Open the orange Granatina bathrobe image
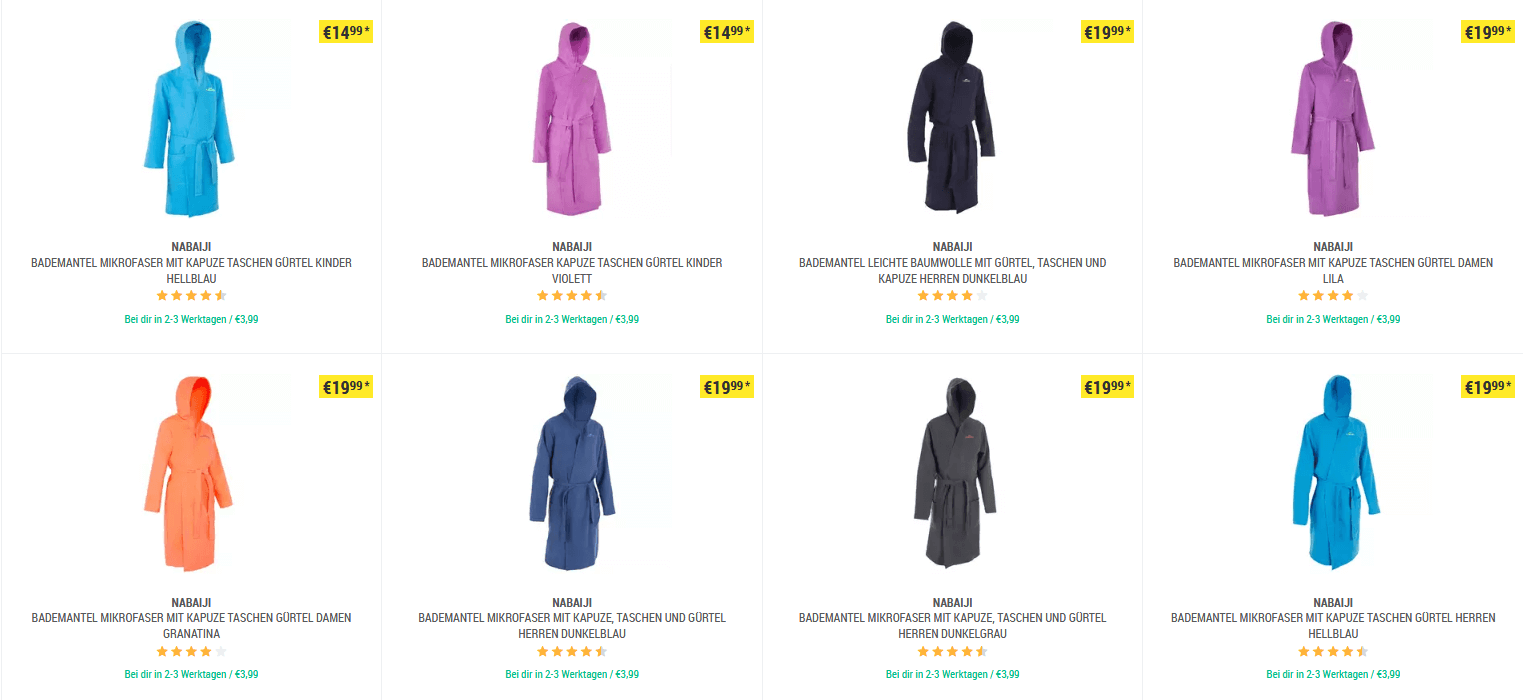This screenshot has width=1523, height=700. [190, 473]
